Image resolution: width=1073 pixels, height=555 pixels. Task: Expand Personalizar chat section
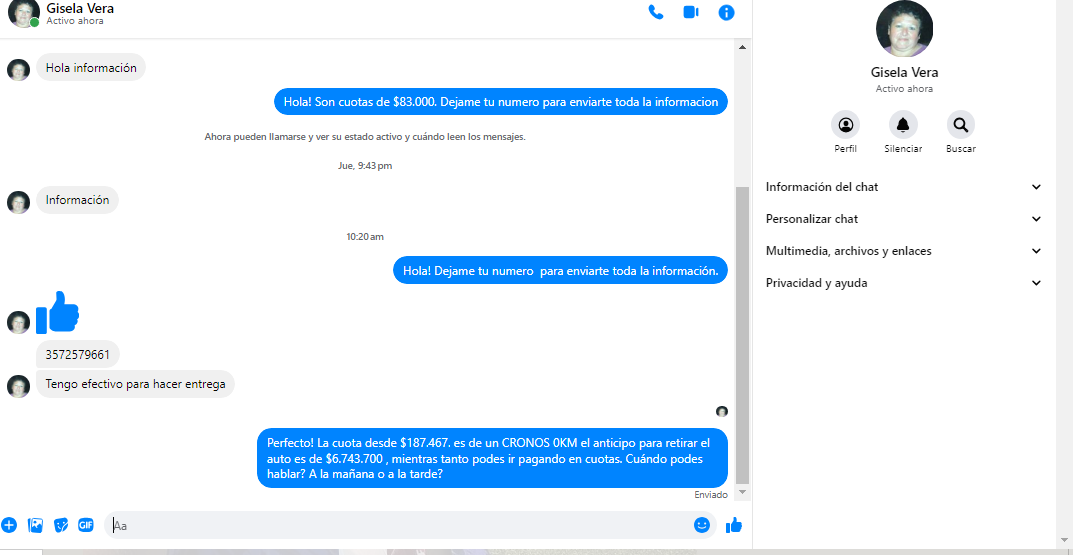903,219
